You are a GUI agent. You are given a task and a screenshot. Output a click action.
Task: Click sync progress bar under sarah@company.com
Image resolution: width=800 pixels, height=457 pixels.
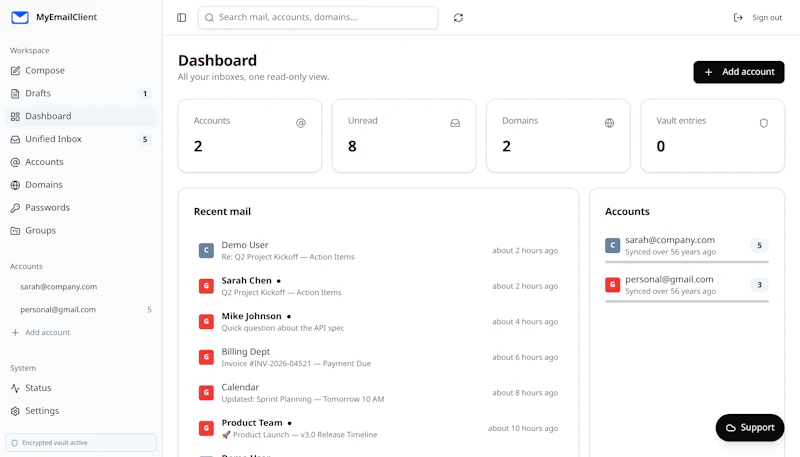pyautogui.click(x=687, y=262)
